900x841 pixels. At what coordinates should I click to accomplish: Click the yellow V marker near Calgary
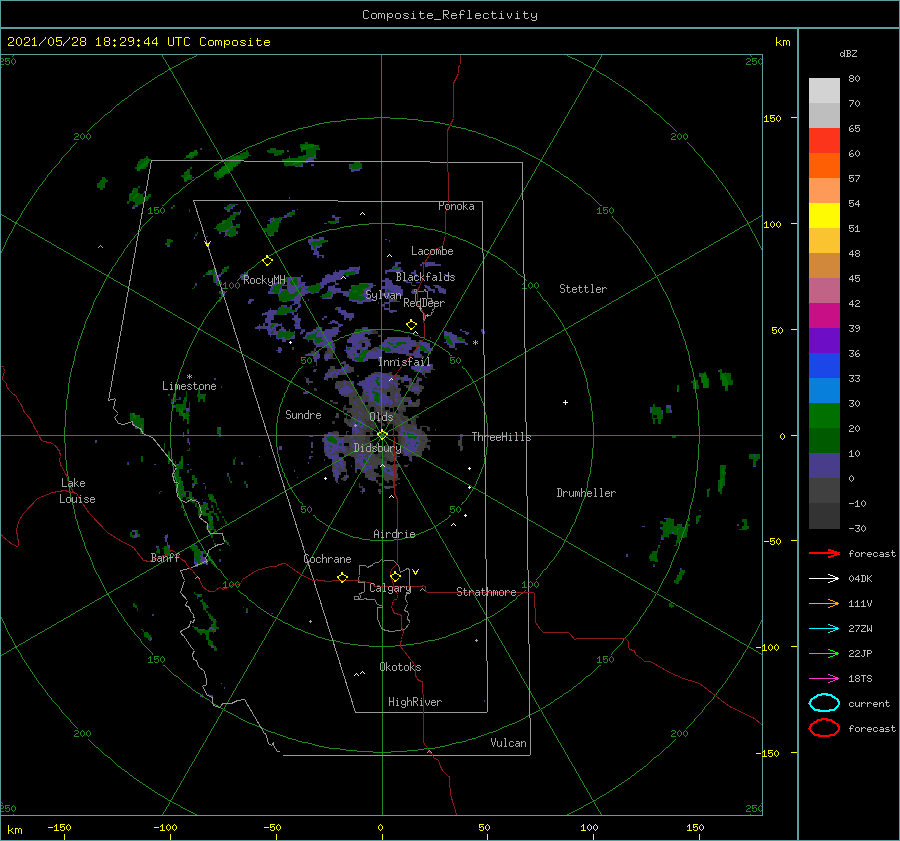tap(416, 572)
